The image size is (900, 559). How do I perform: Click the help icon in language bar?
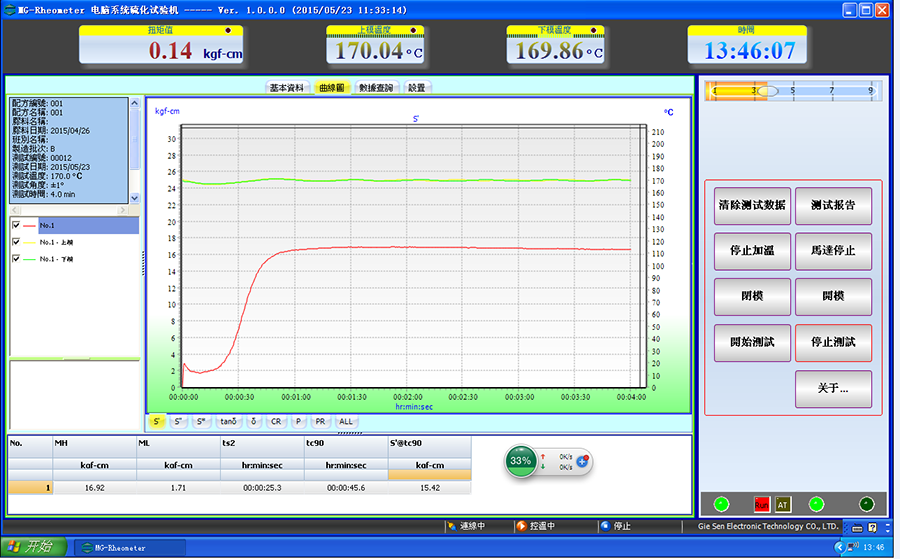click(x=872, y=527)
